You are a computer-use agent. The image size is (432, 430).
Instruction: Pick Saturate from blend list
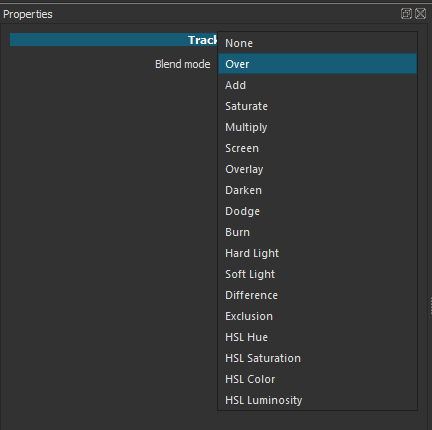point(317,106)
